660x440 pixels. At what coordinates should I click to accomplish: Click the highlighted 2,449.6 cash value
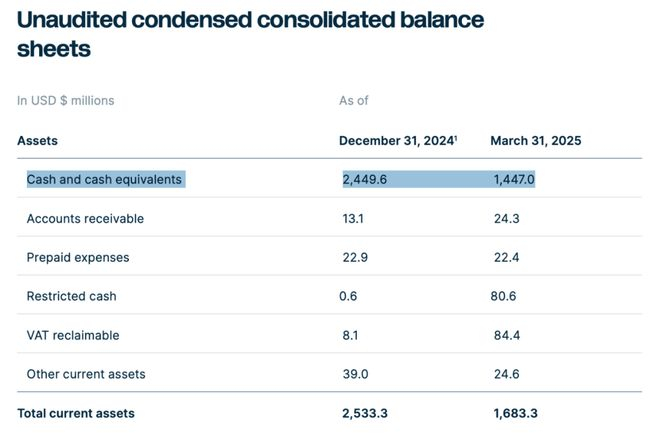click(x=364, y=179)
